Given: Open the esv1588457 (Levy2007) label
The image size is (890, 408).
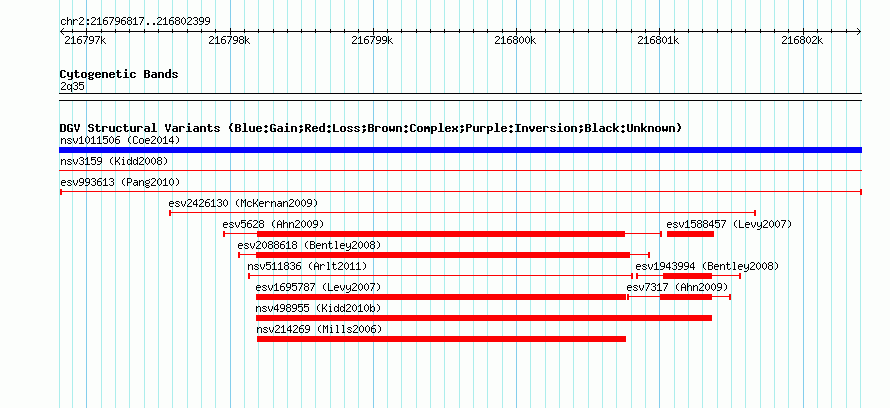Looking at the screenshot, I should [729, 224].
